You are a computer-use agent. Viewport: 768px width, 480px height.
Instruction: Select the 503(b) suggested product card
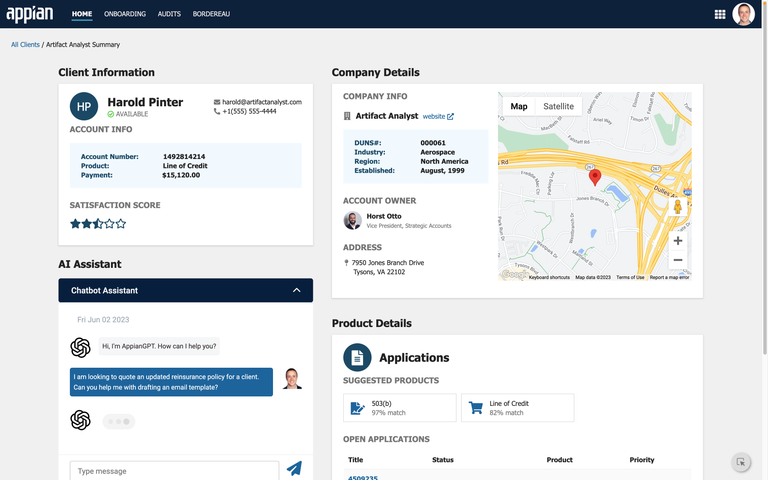click(399, 408)
